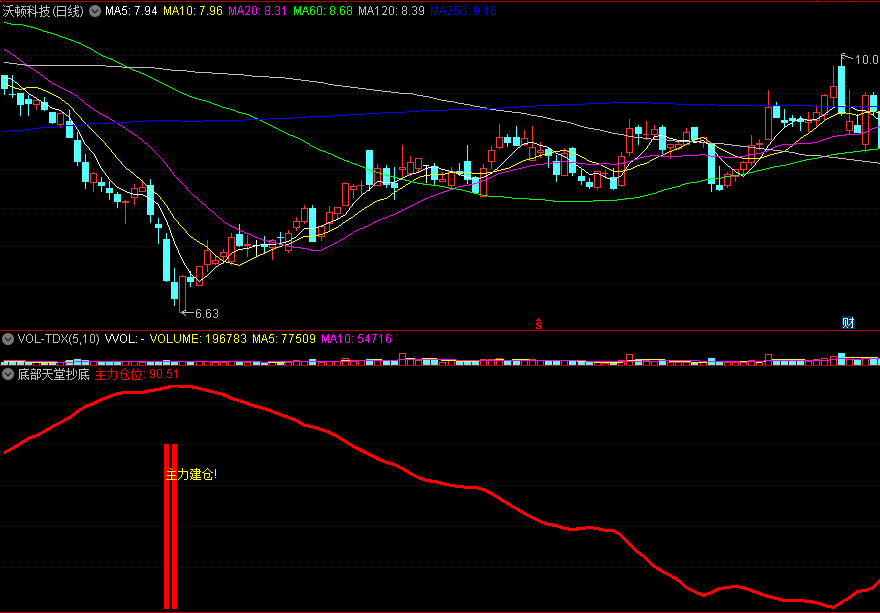The width and height of the screenshot is (880, 613).
Task: Open 底部天堂抄底 indicator dropdown circle
Action: pos(8,374)
